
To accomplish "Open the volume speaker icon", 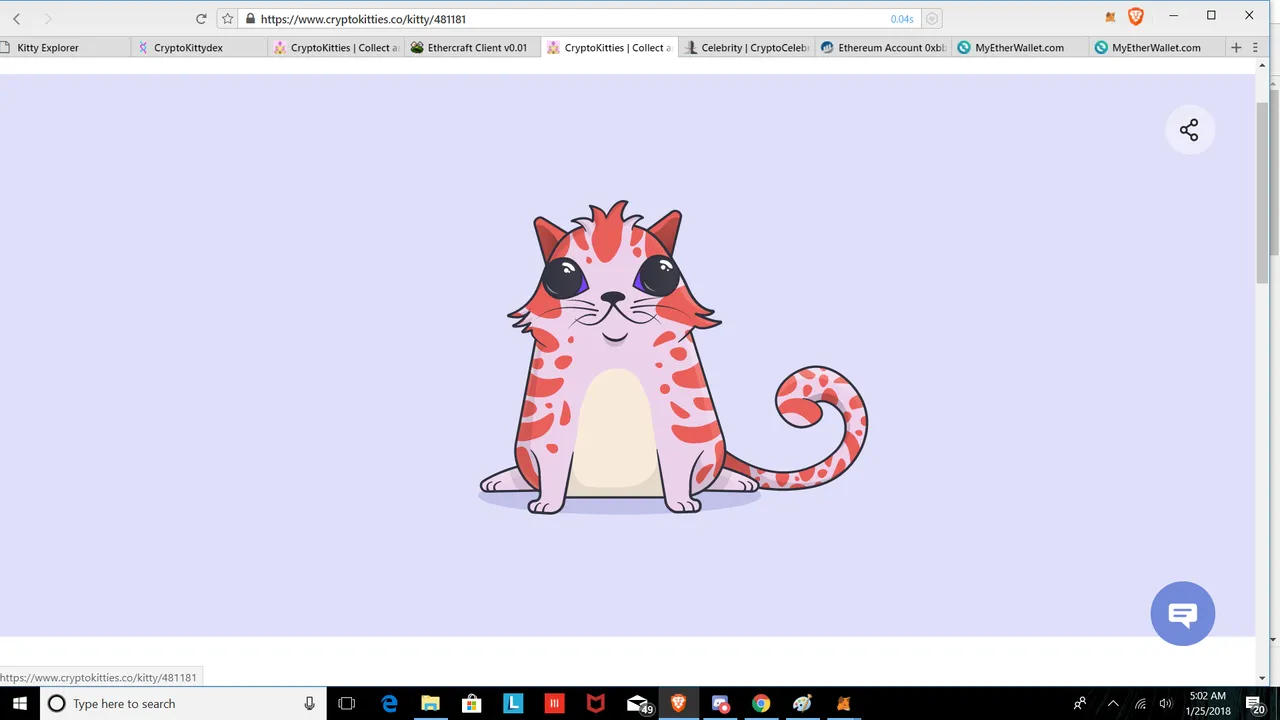I will pos(1165,704).
